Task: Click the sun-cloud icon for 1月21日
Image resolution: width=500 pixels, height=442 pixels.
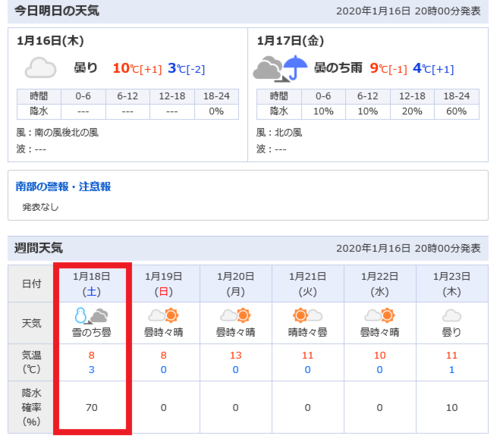Action: point(307,315)
